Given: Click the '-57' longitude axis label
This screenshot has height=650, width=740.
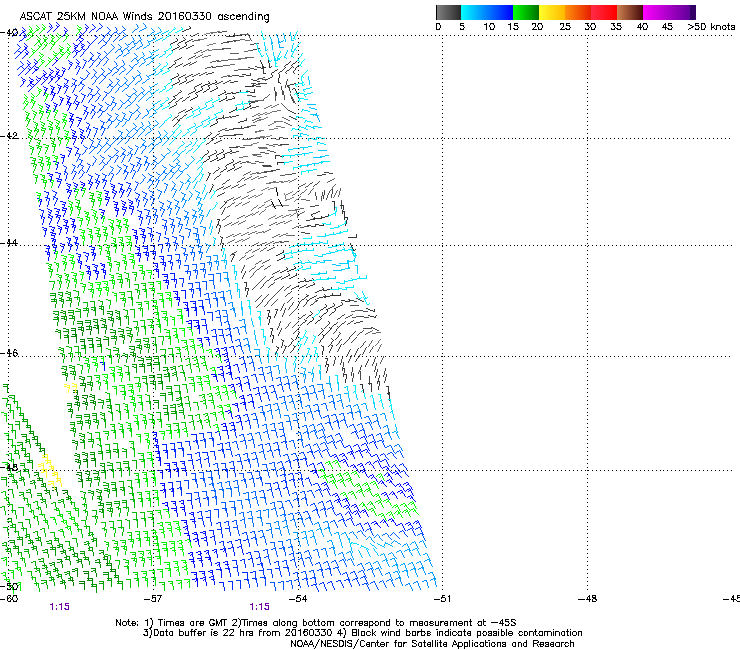Looking at the screenshot, I should coord(153,599).
